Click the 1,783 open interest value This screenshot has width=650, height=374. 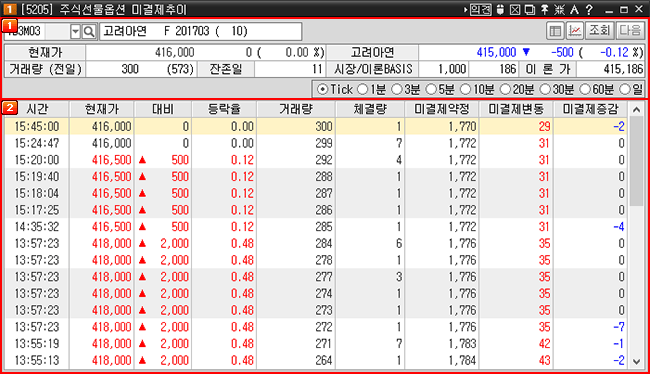[x=462, y=344]
